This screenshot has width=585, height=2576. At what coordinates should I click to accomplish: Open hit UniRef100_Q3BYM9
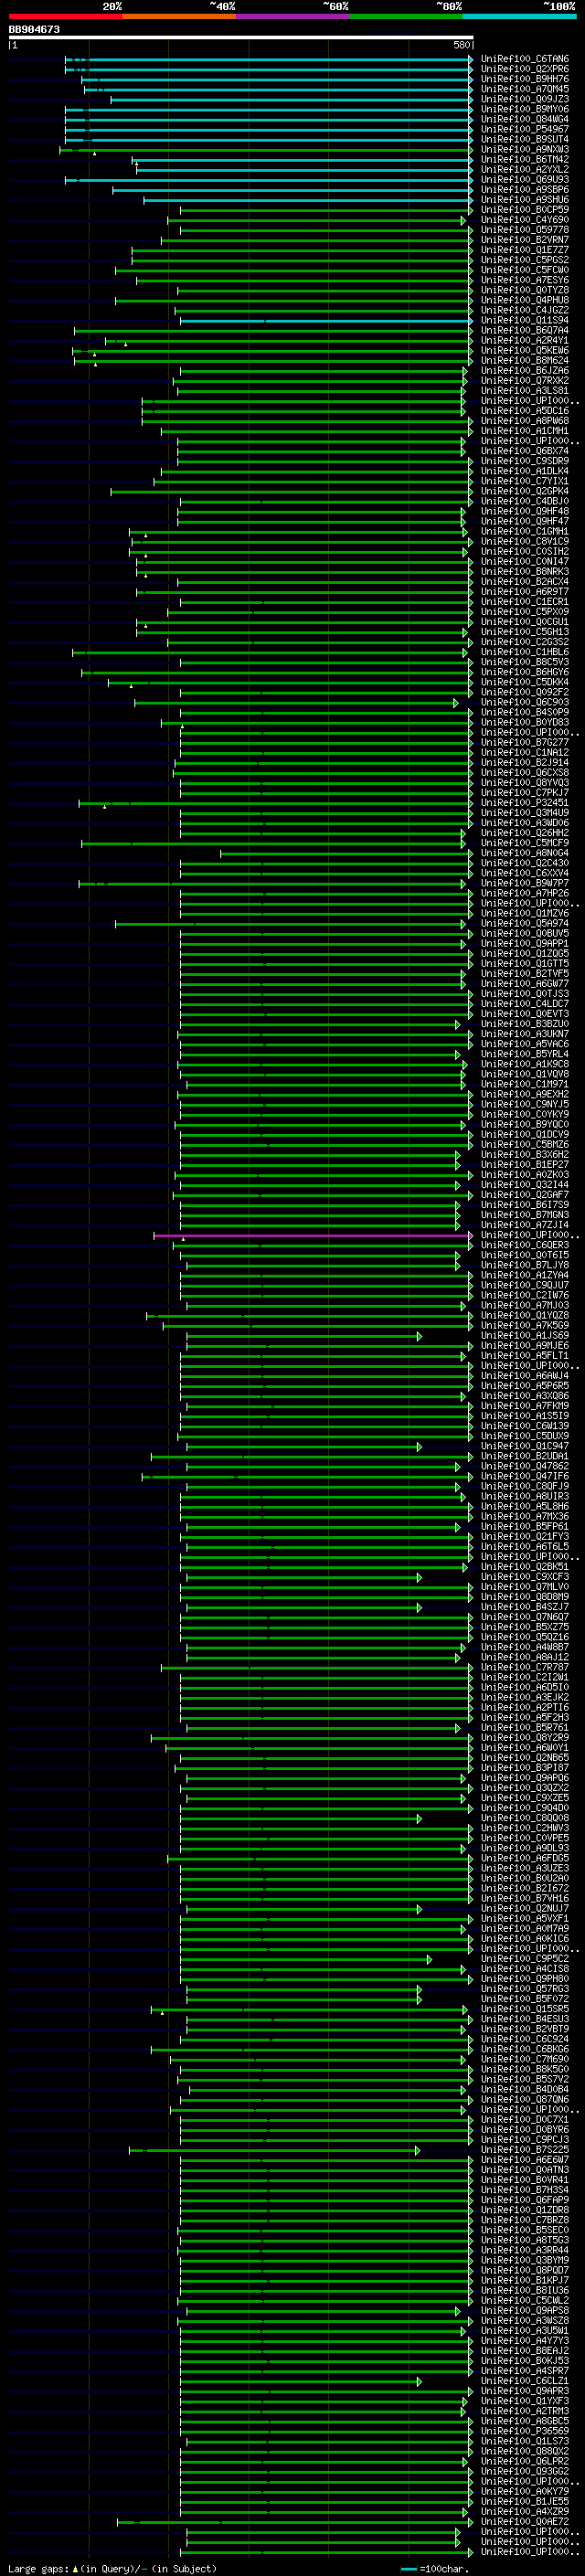[x=525, y=2260]
